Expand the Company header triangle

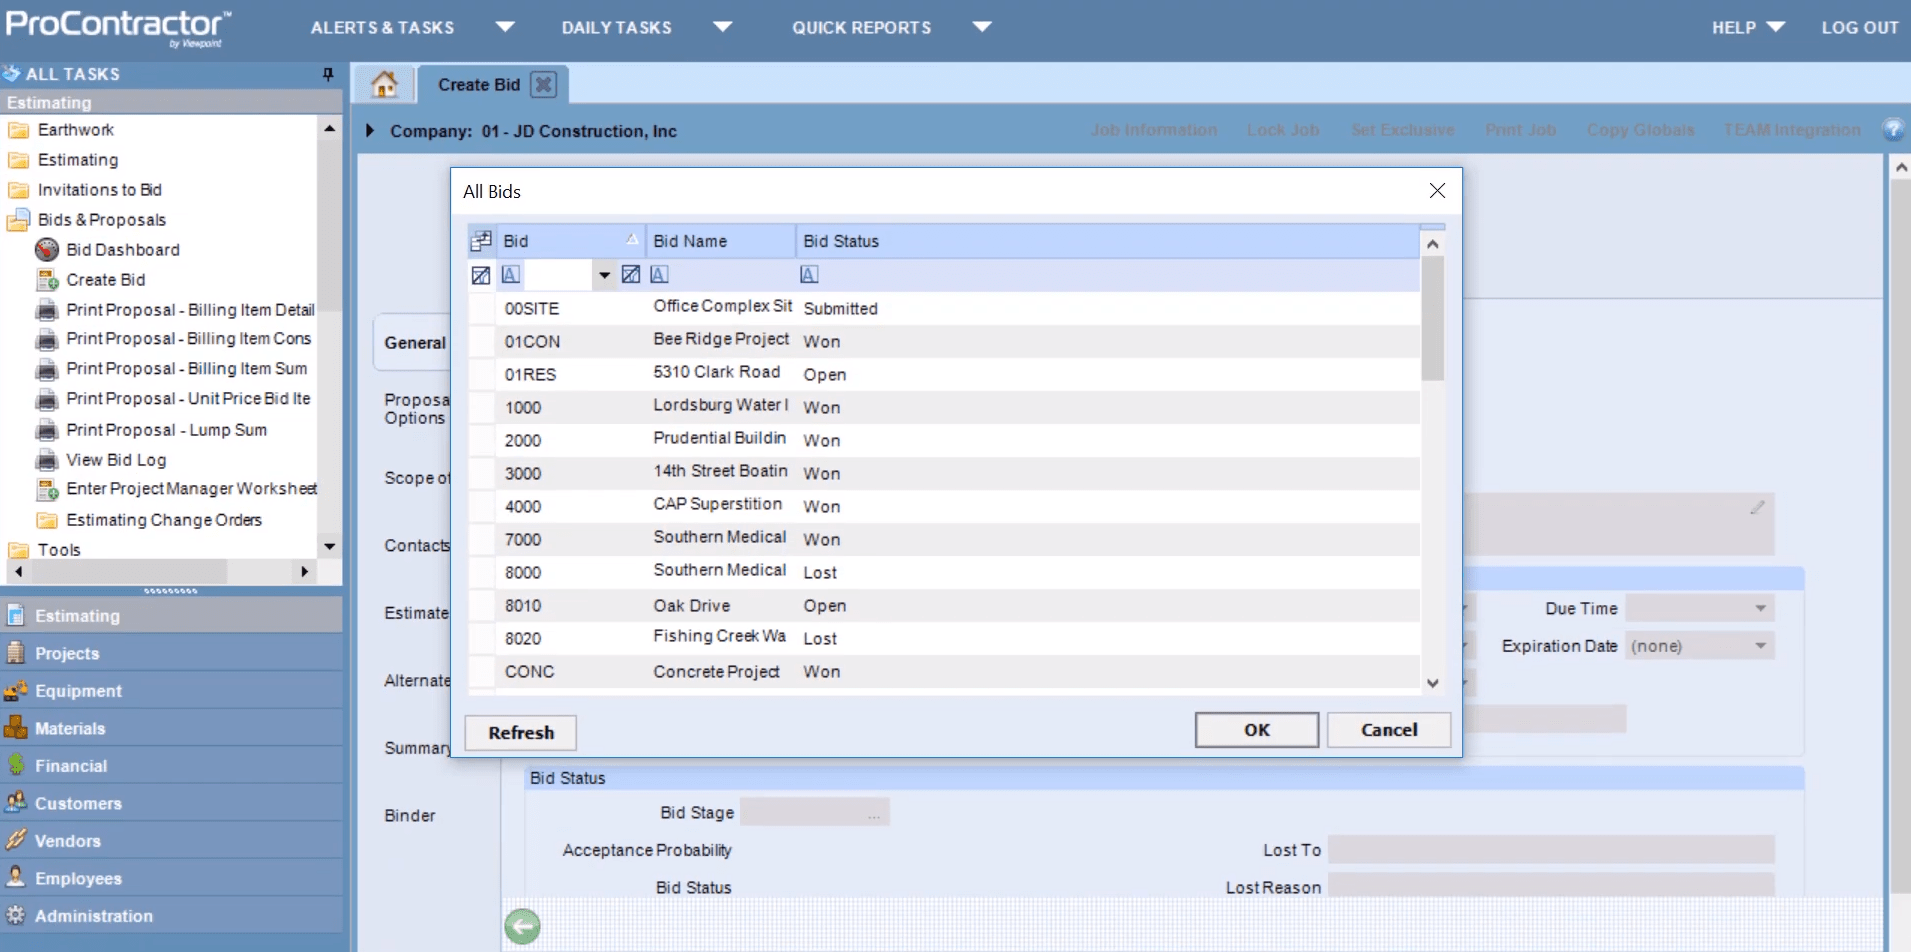point(370,131)
